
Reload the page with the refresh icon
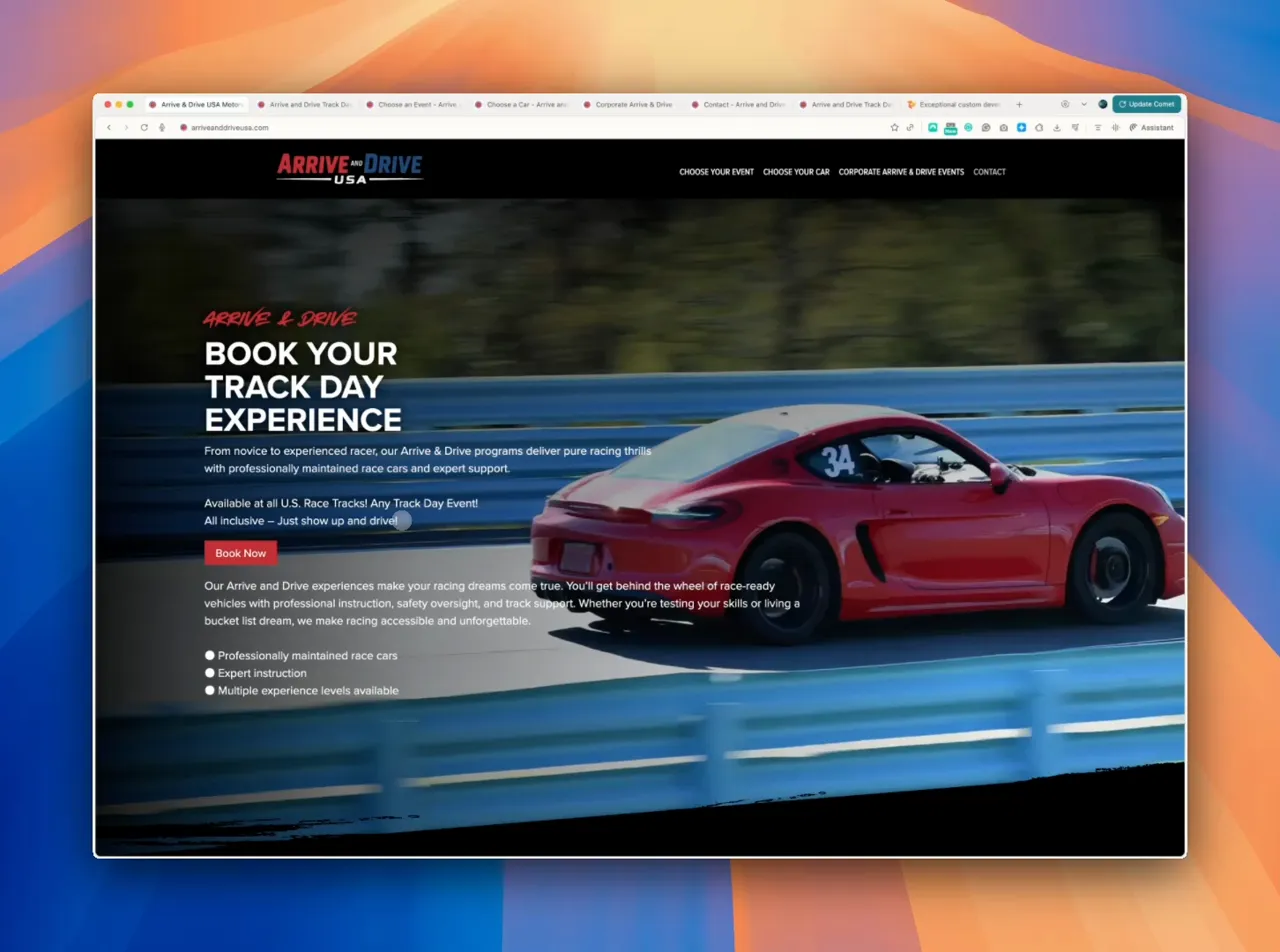[x=144, y=128]
